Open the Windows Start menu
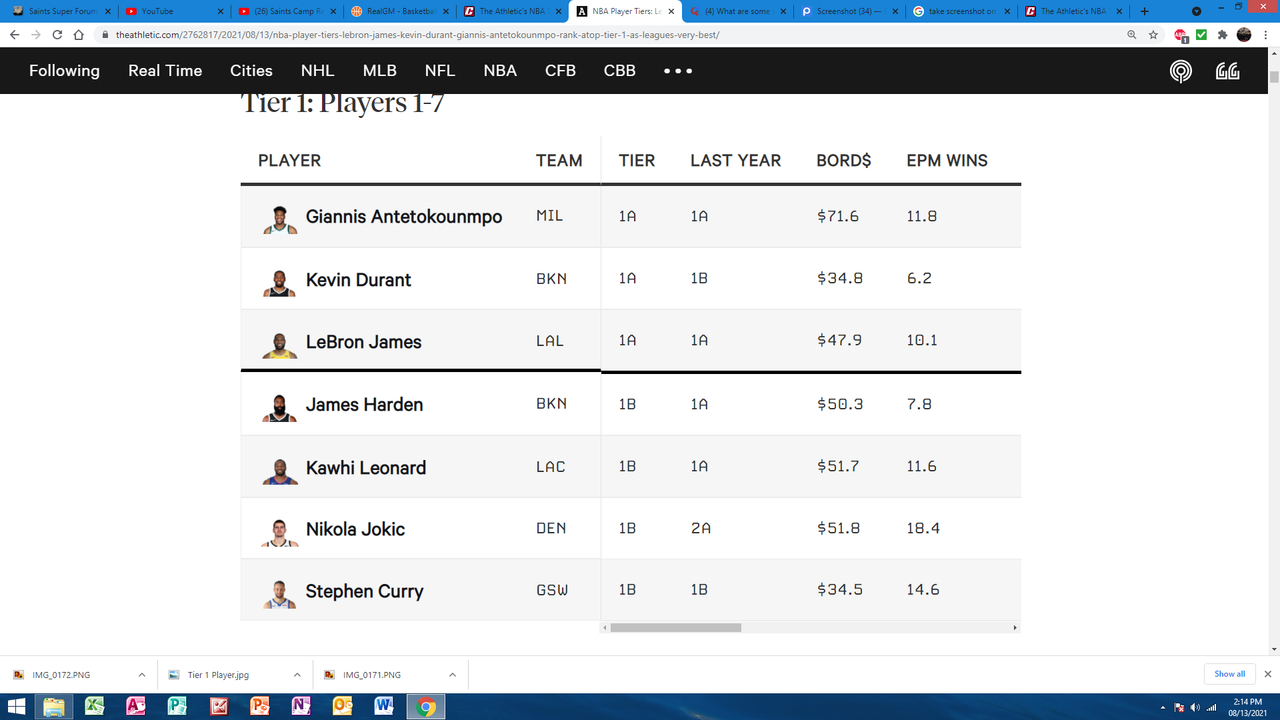Image resolution: width=1280 pixels, height=720 pixels. [17, 707]
